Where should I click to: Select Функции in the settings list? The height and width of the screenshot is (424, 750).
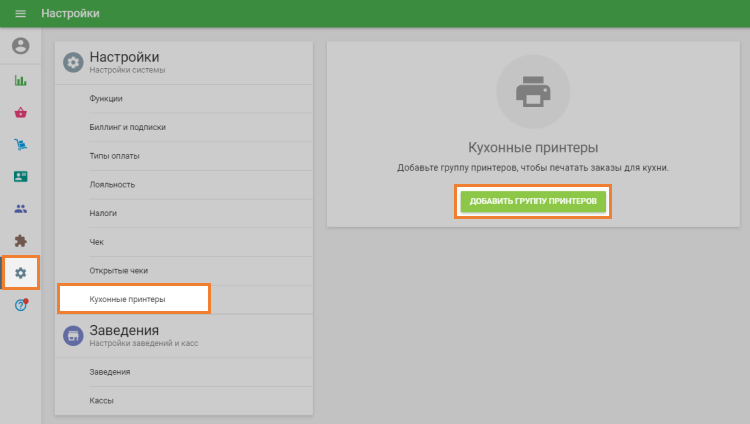click(106, 98)
